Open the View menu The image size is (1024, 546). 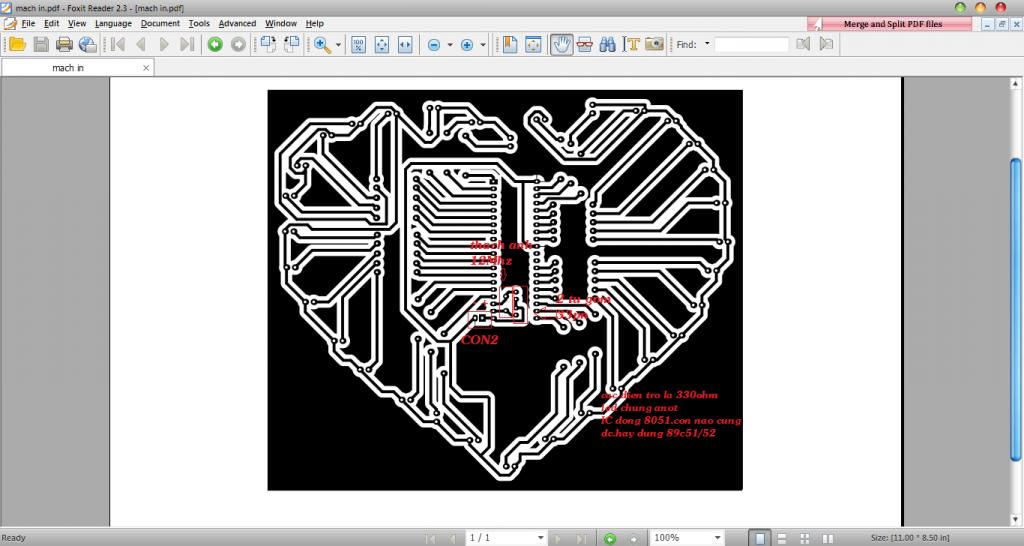click(77, 23)
